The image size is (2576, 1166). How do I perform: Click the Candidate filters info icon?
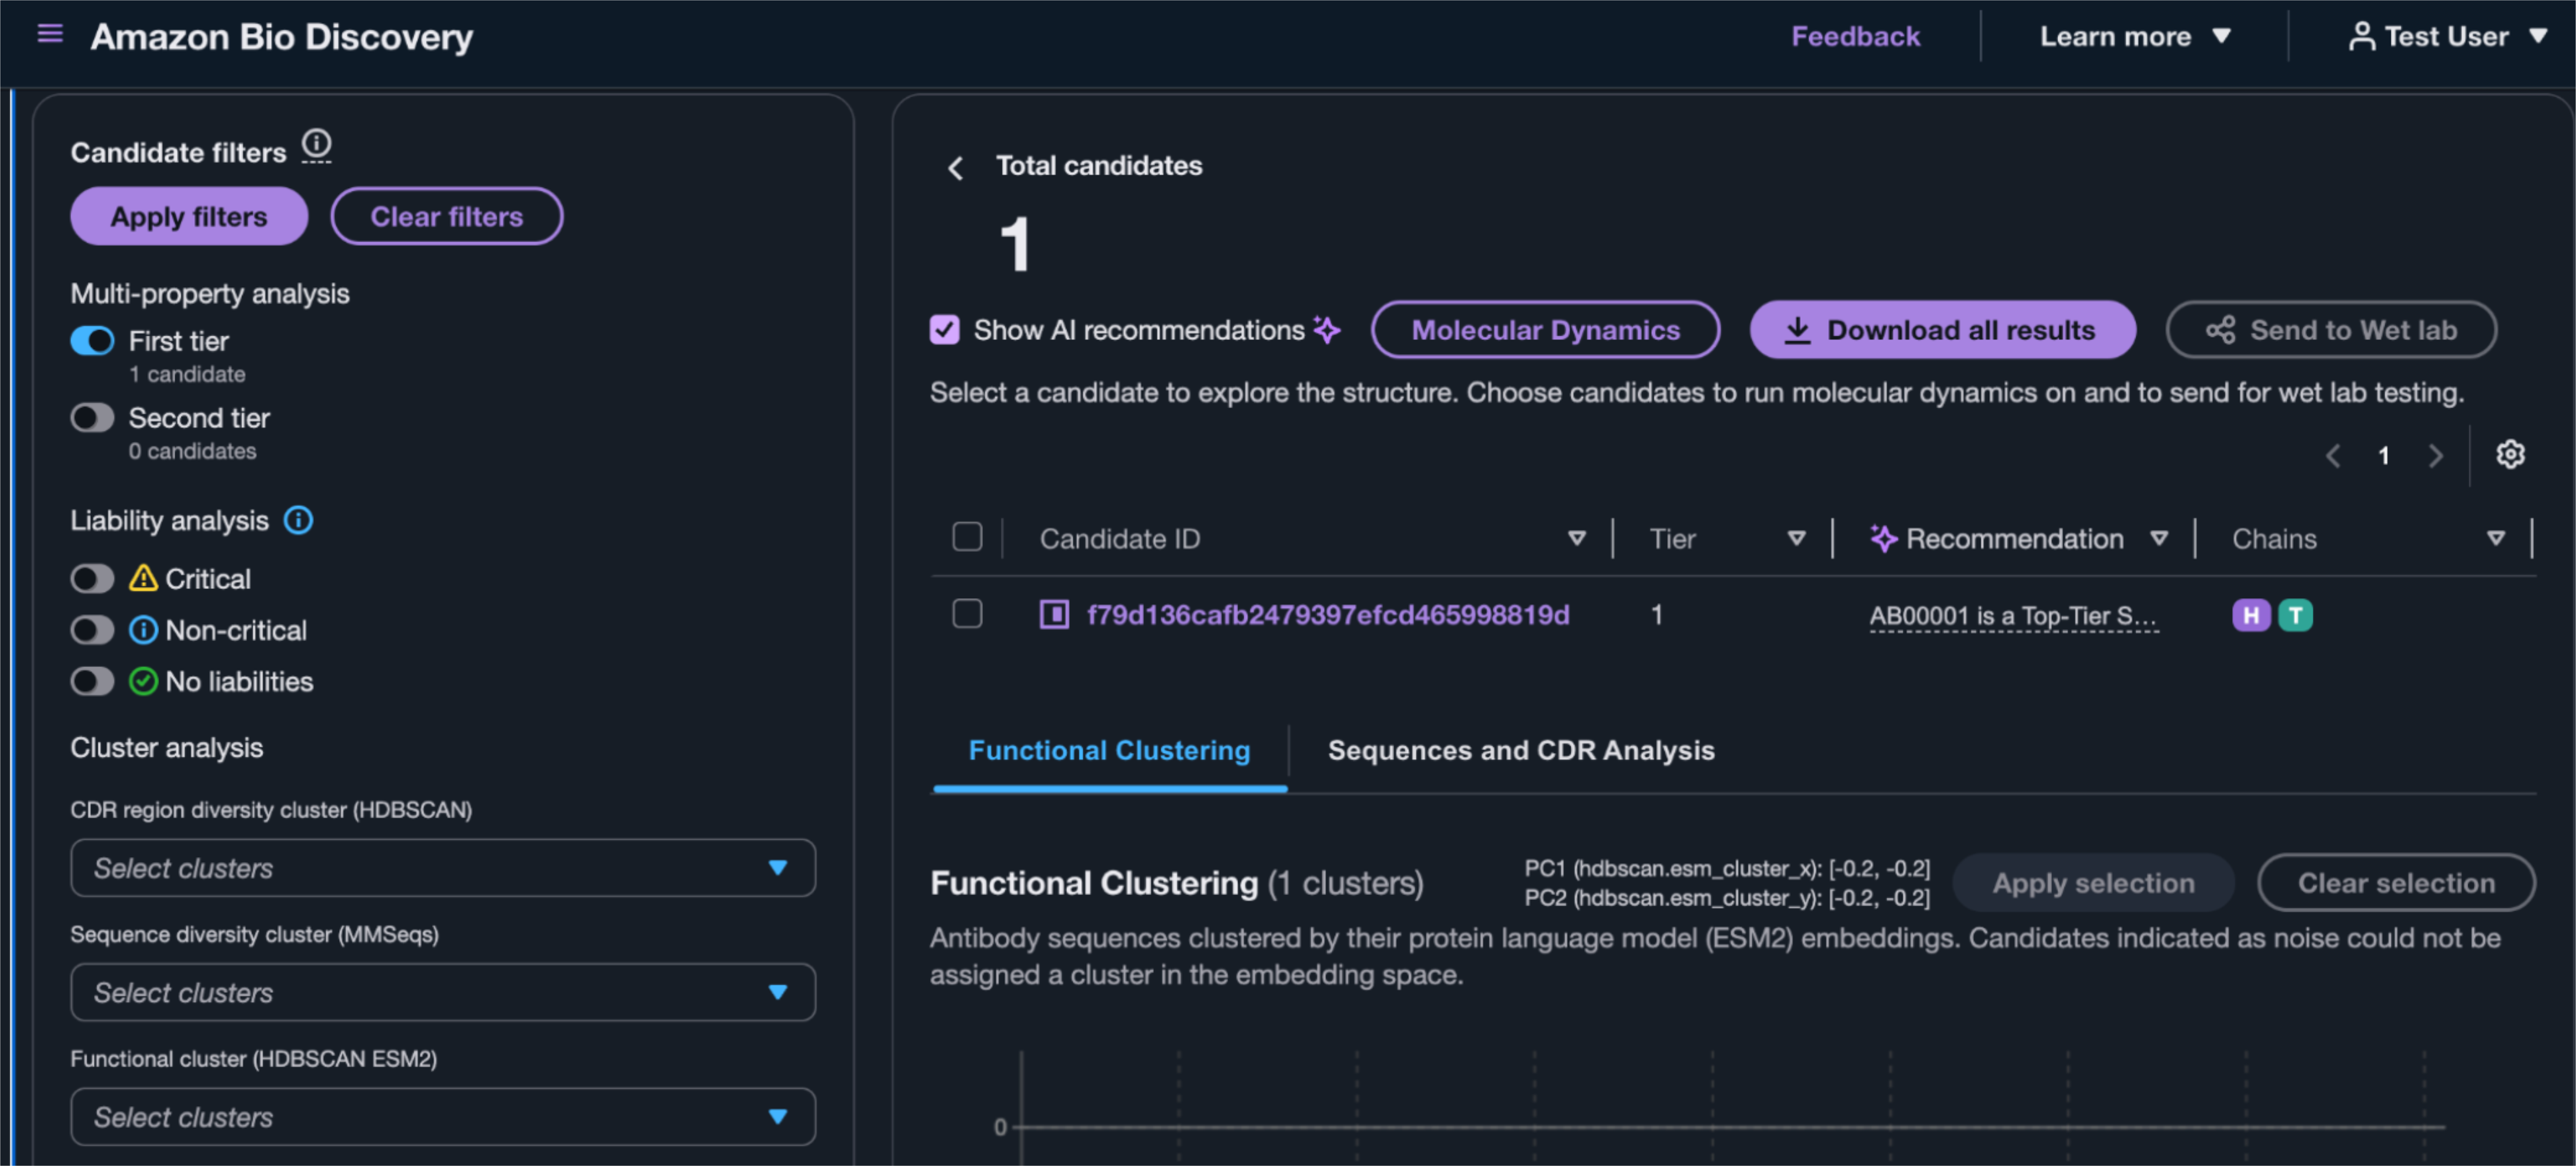point(317,145)
